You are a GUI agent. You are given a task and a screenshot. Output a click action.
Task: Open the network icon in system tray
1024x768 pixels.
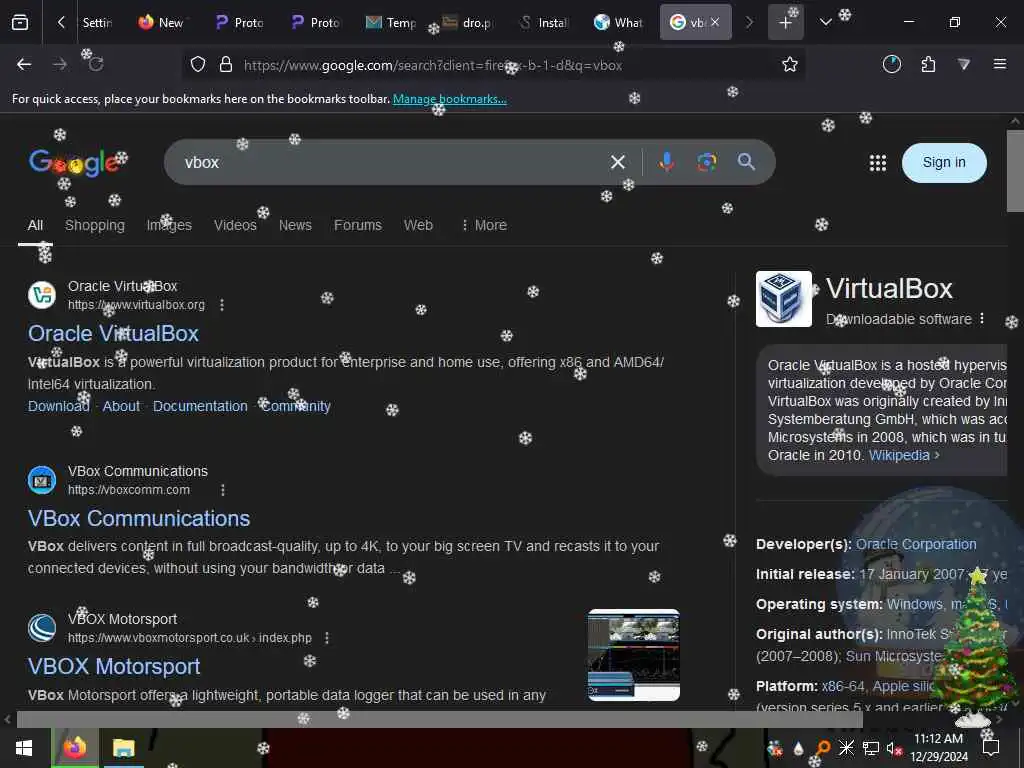pos(871,748)
